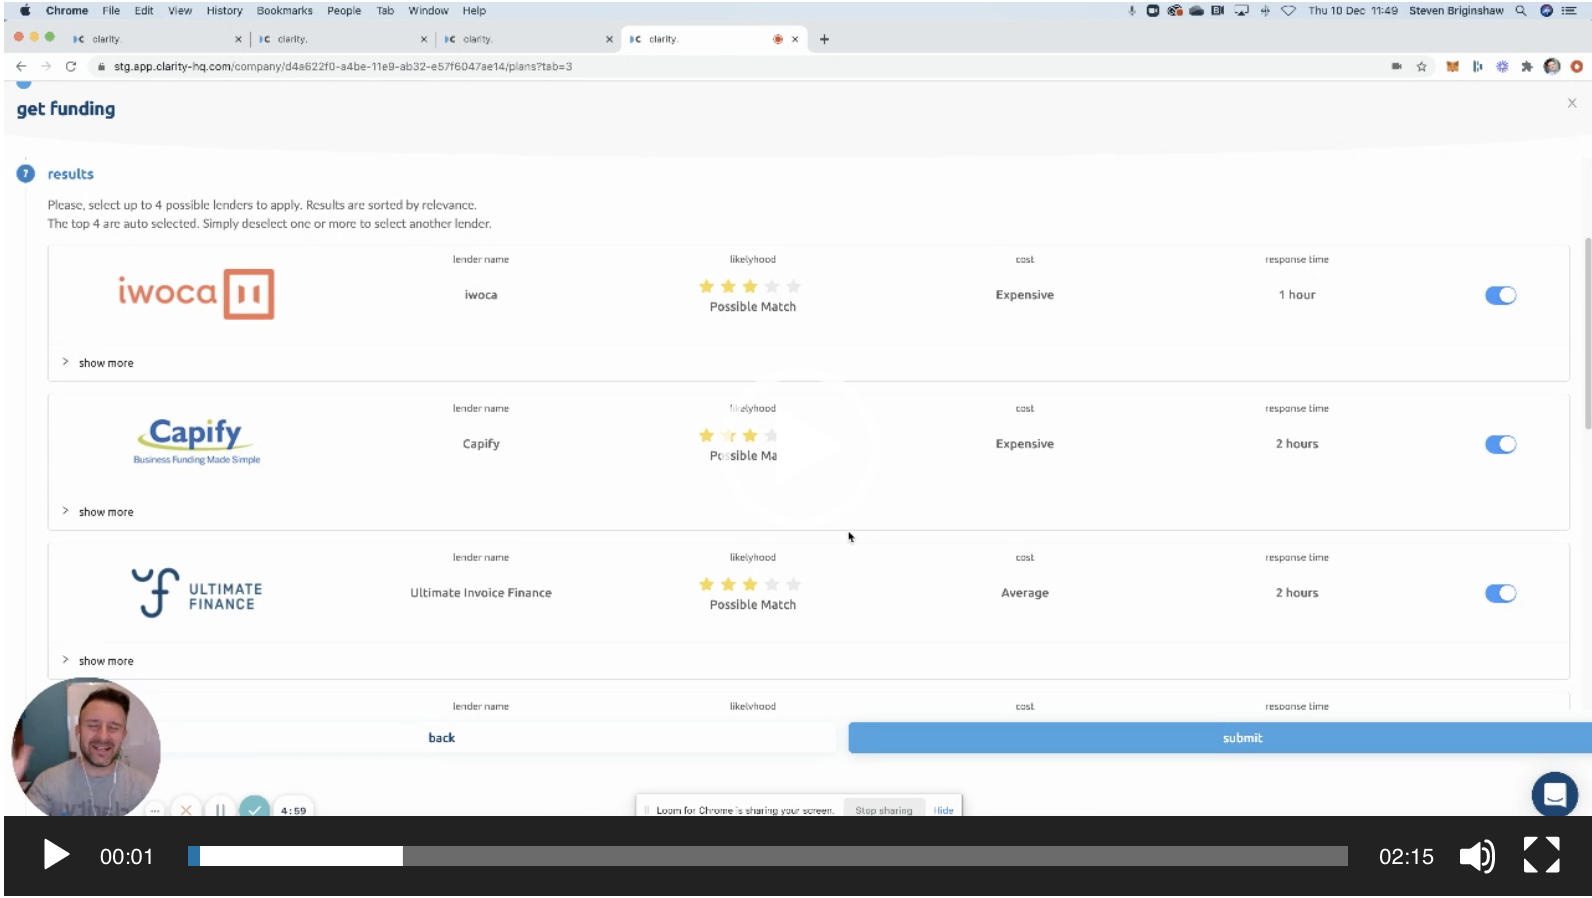Screen dimensions: 1592x898
Task: Open the Chrome menu in menu bar
Action: click(x=67, y=10)
